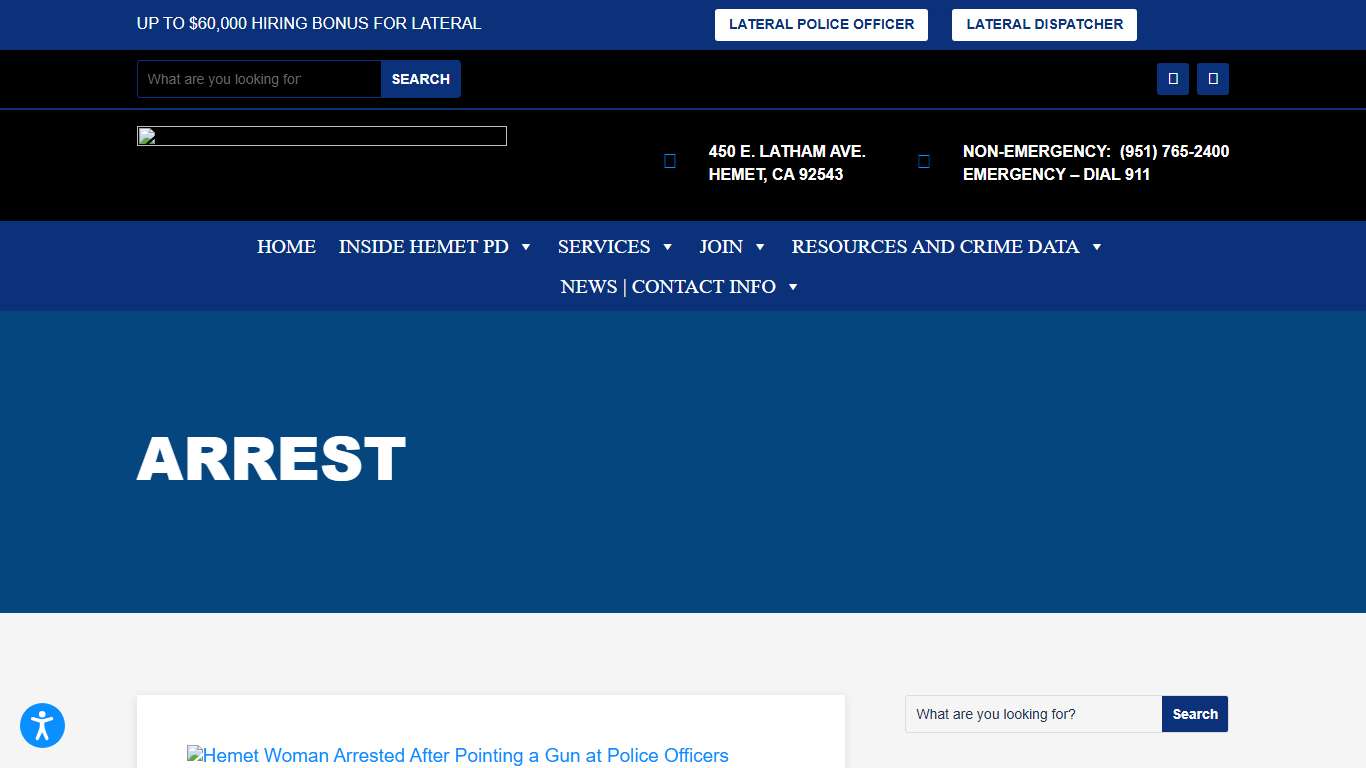The width and height of the screenshot is (1366, 768).
Task: Open the accessibility widget in the bottom corner
Action: (42, 725)
